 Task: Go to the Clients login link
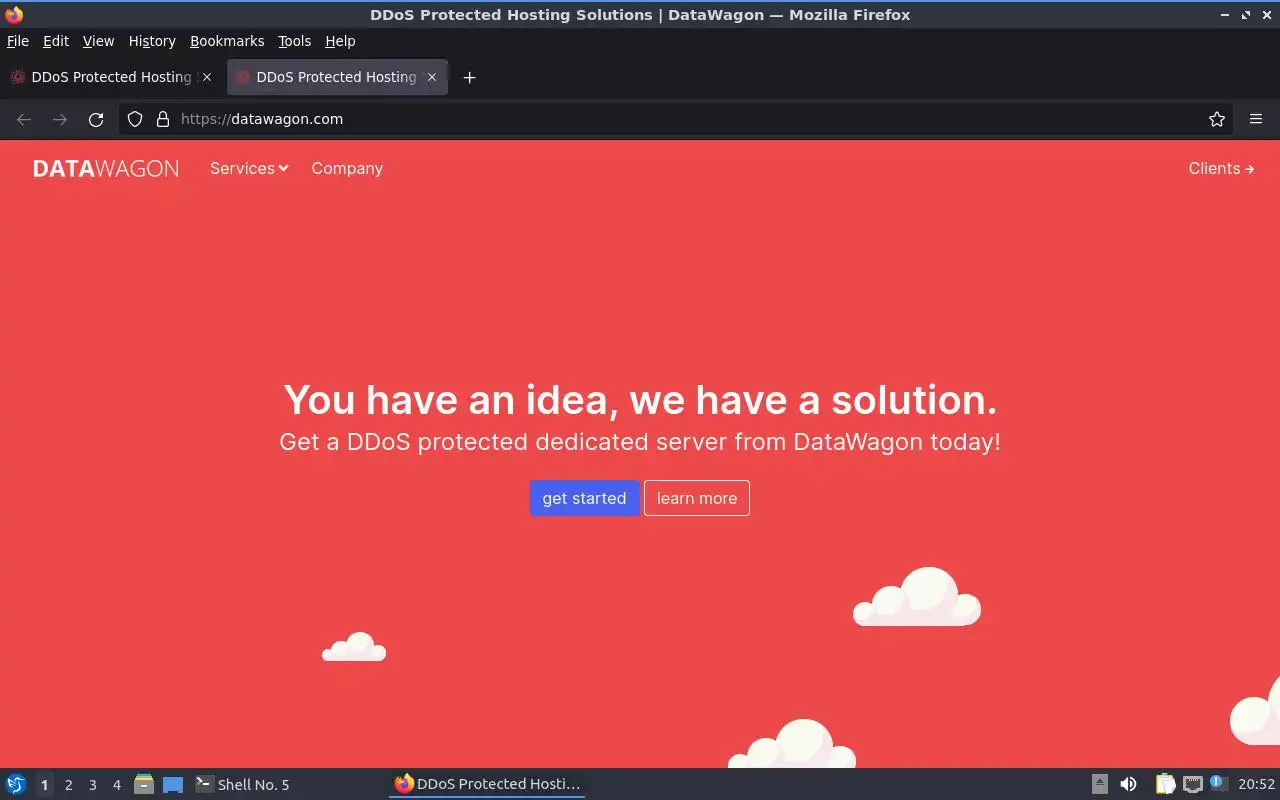pyautogui.click(x=1221, y=168)
